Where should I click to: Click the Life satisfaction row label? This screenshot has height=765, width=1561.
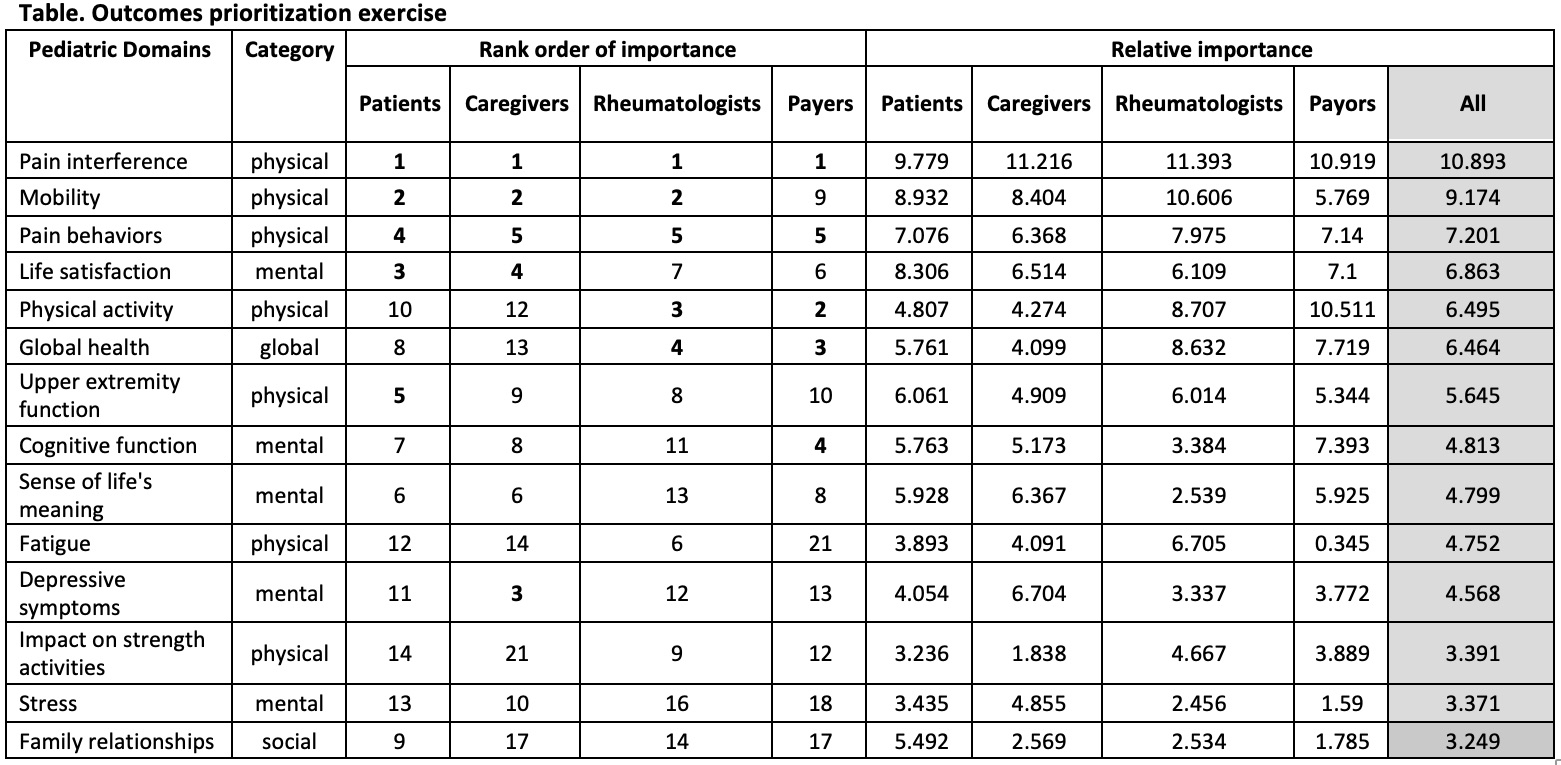95,272
